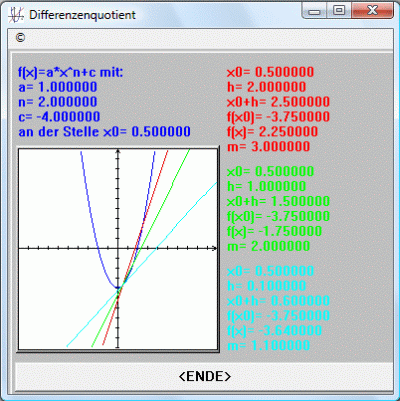The image size is (400, 401).
Task: Select the blue value 'n= 2.000000'
Action: [x=57, y=102]
